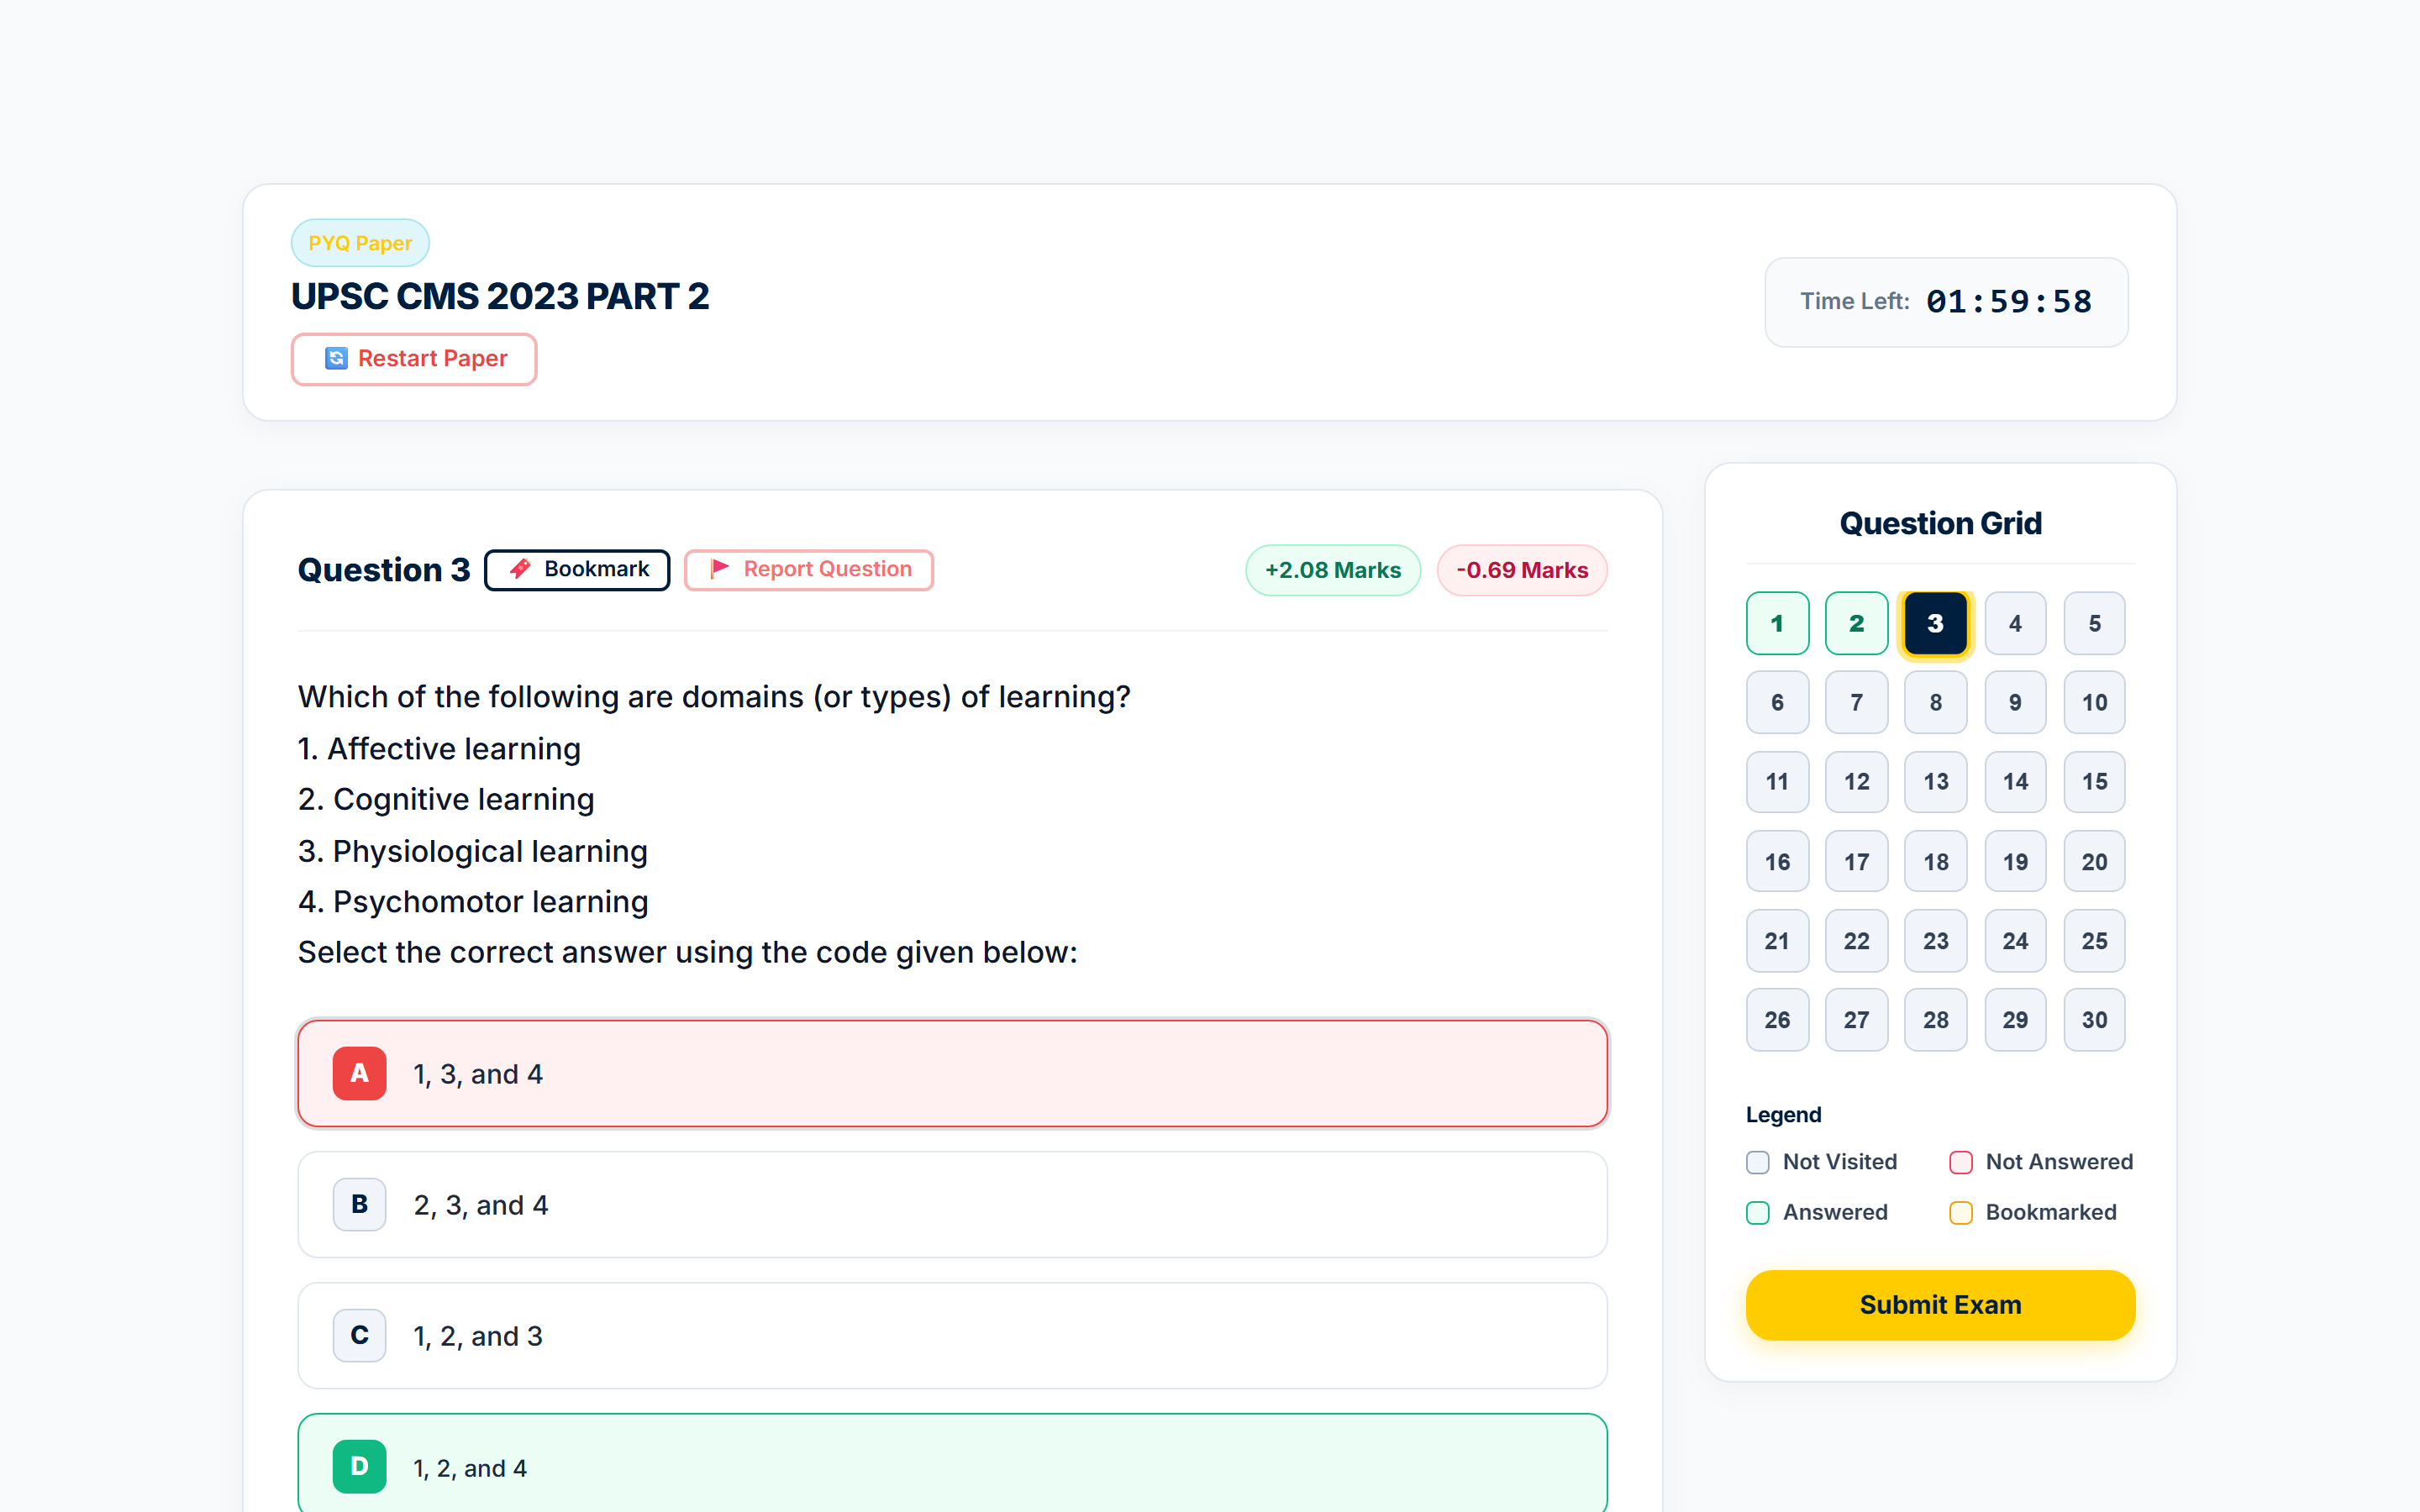This screenshot has height=1512, width=2420.
Task: Jump to question 30
Action: (2094, 1020)
